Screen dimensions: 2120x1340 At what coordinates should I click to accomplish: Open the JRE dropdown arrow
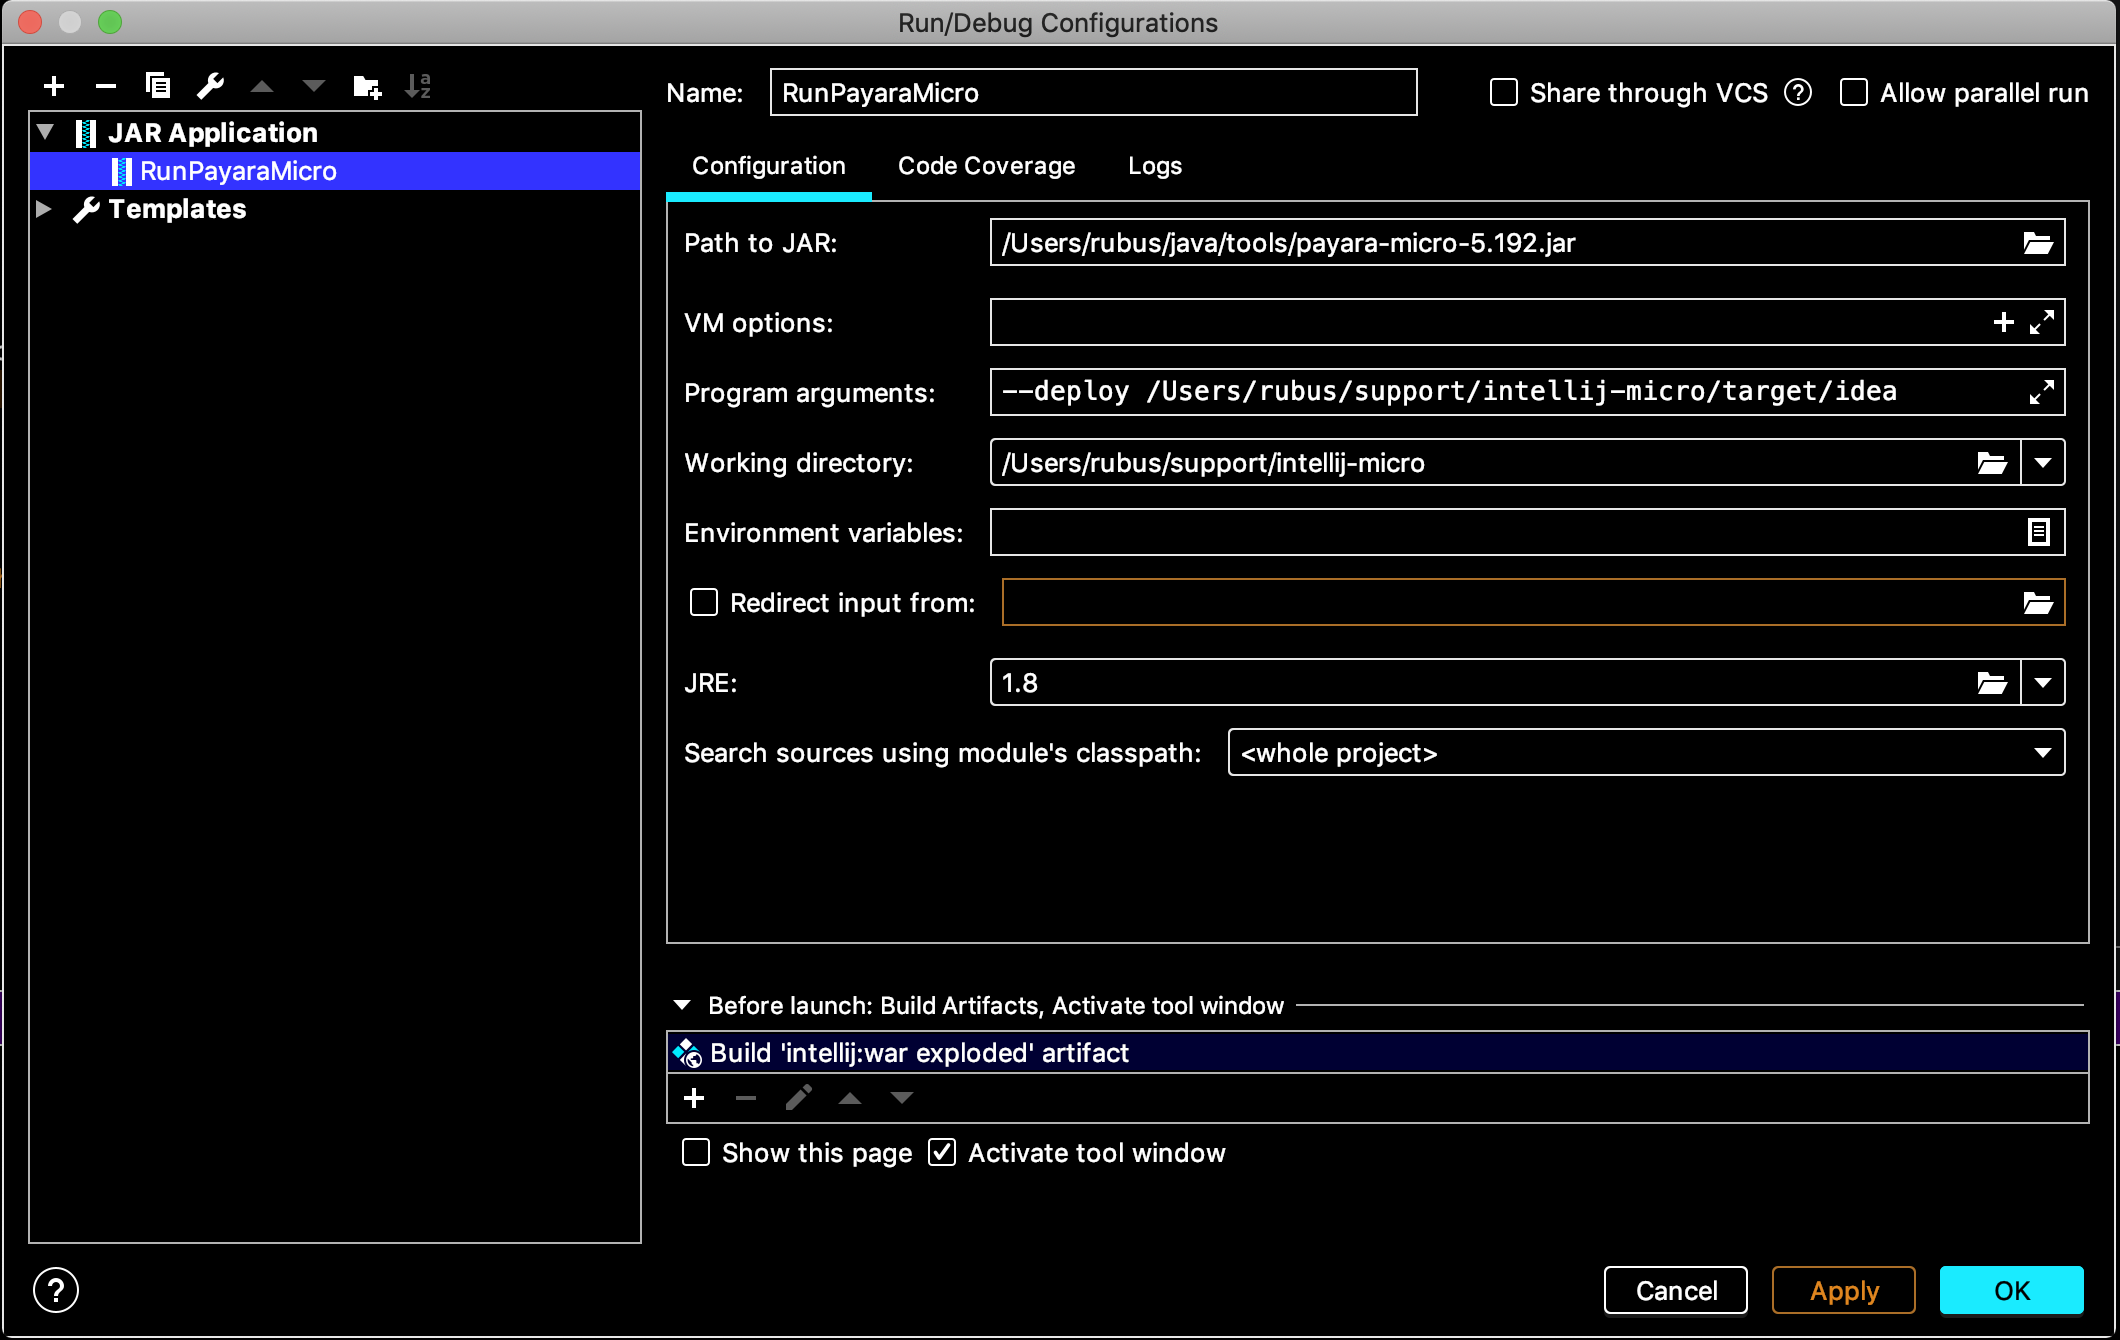click(2043, 683)
